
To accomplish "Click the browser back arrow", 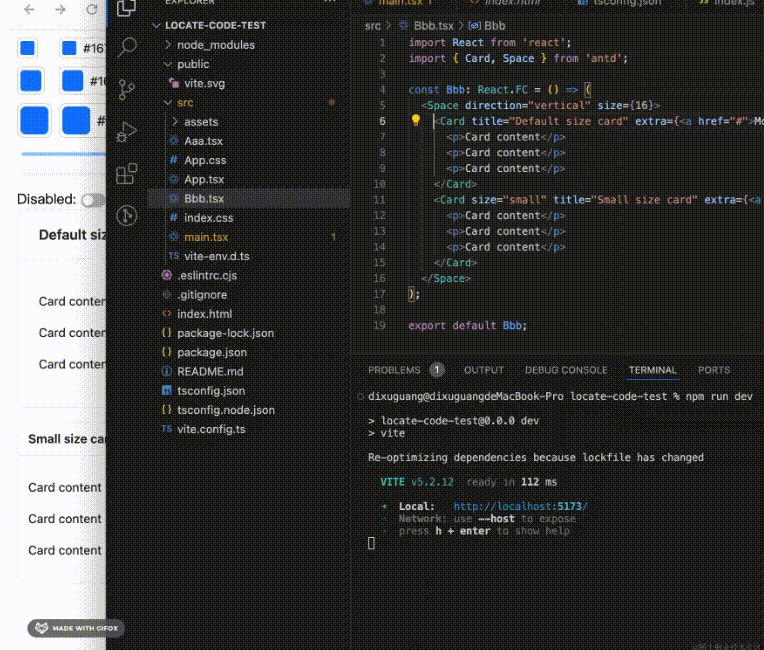I will coord(29,9).
